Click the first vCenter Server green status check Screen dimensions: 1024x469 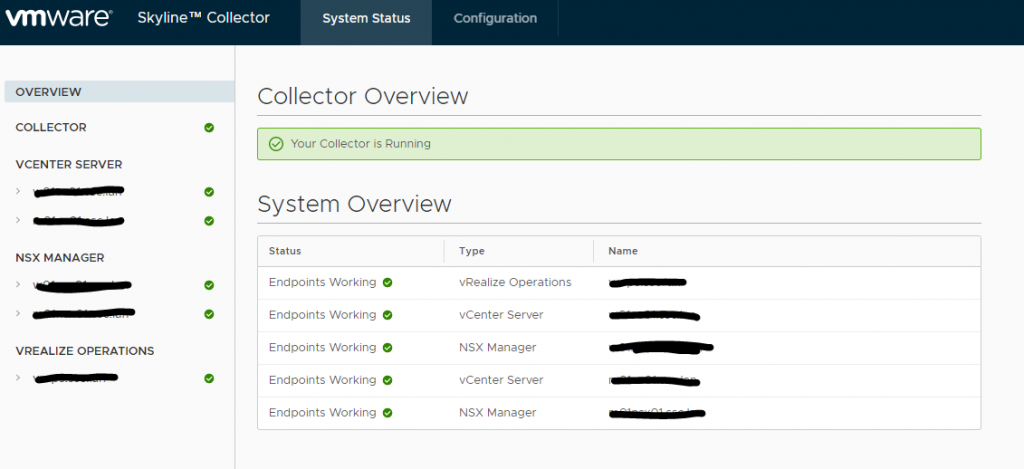click(209, 192)
